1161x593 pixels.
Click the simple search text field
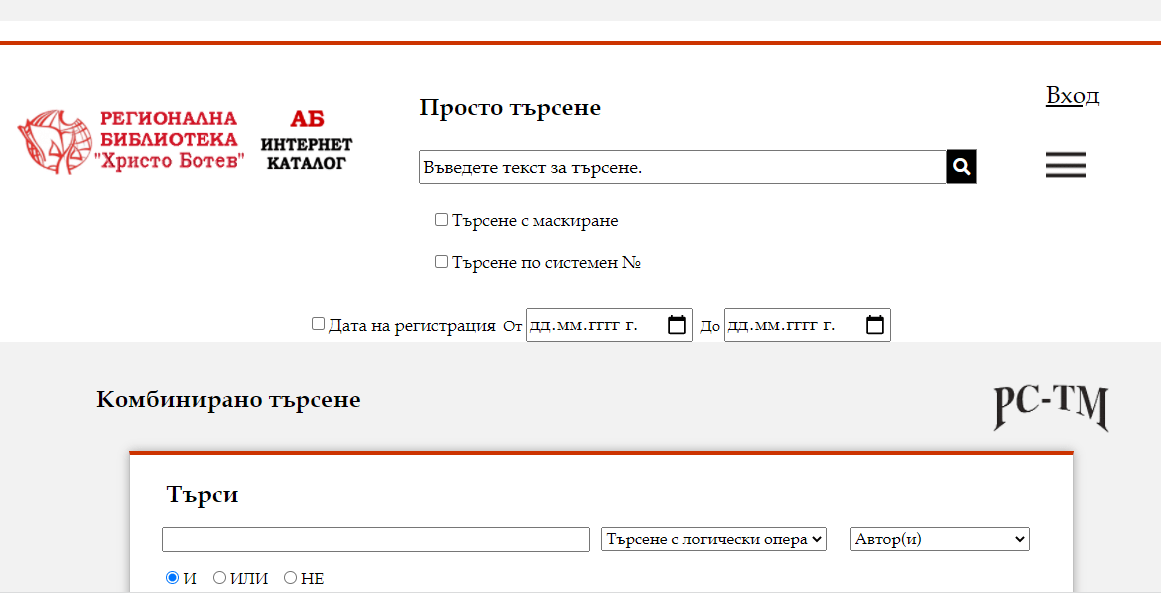(680, 166)
